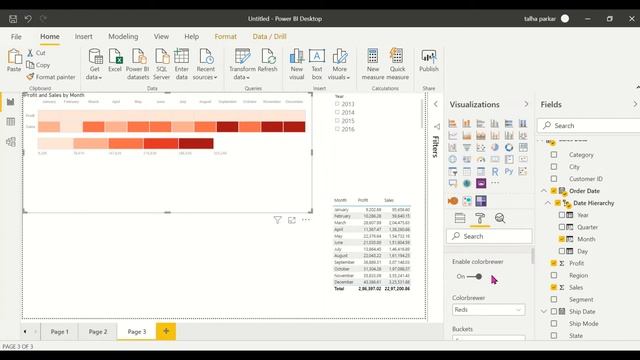The height and width of the screenshot is (360, 640).
Task: Switch to Data view in left sidebar
Action: 11,122
